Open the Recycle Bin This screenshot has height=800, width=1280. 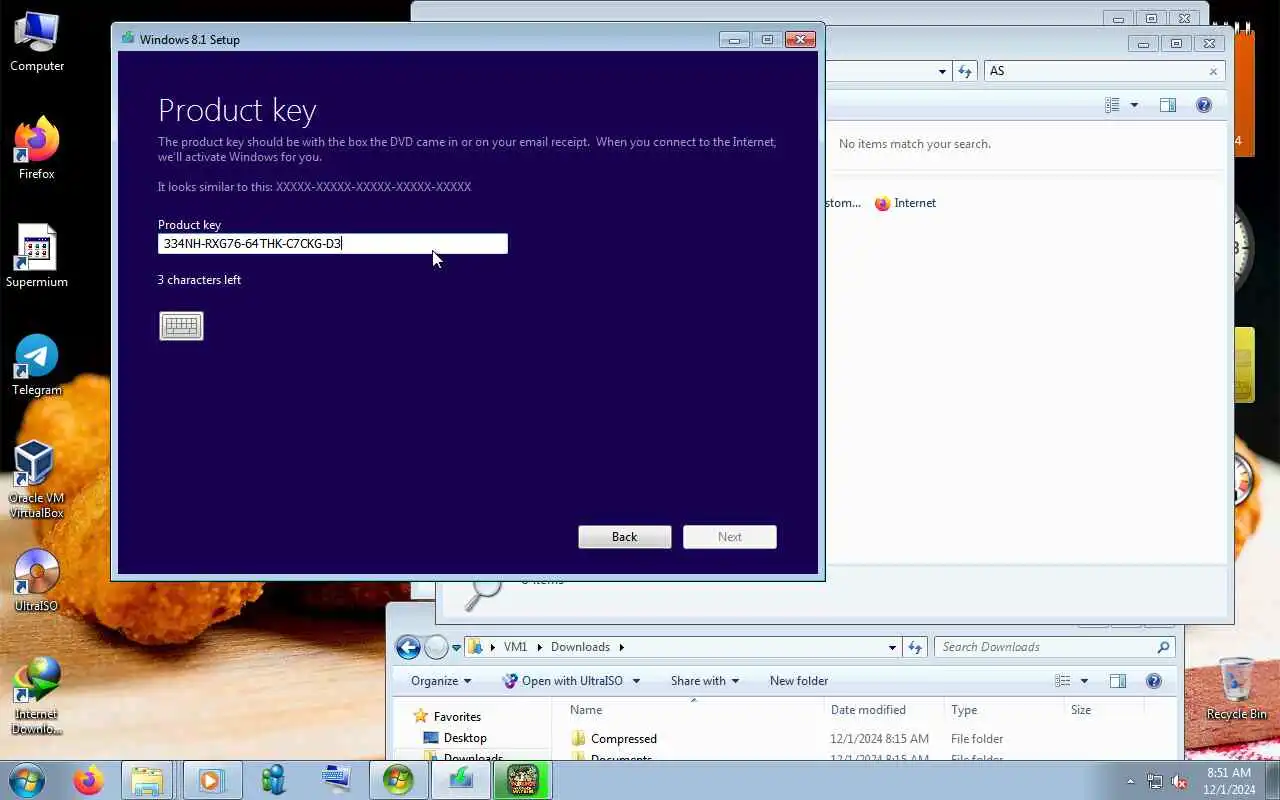pyautogui.click(x=1236, y=689)
